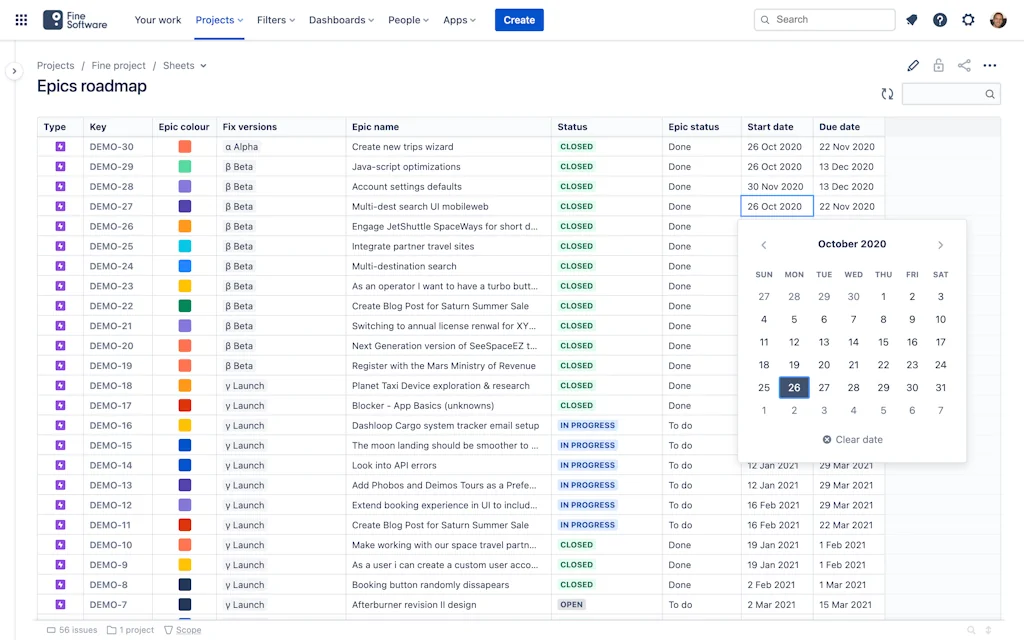Click the refresh icon above the table

coord(887,94)
